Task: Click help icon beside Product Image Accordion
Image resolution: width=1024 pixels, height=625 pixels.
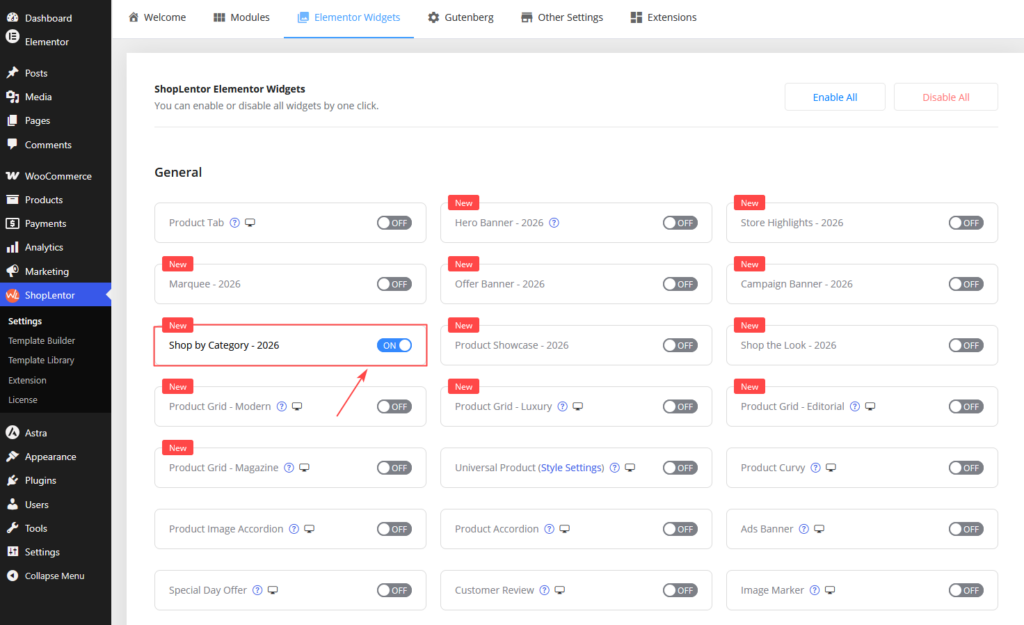Action: click(x=294, y=529)
